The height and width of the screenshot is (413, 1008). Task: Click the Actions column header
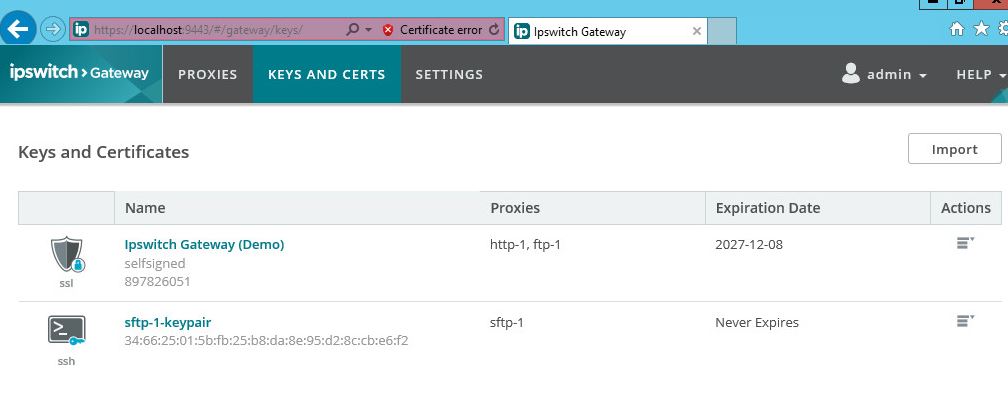(966, 208)
